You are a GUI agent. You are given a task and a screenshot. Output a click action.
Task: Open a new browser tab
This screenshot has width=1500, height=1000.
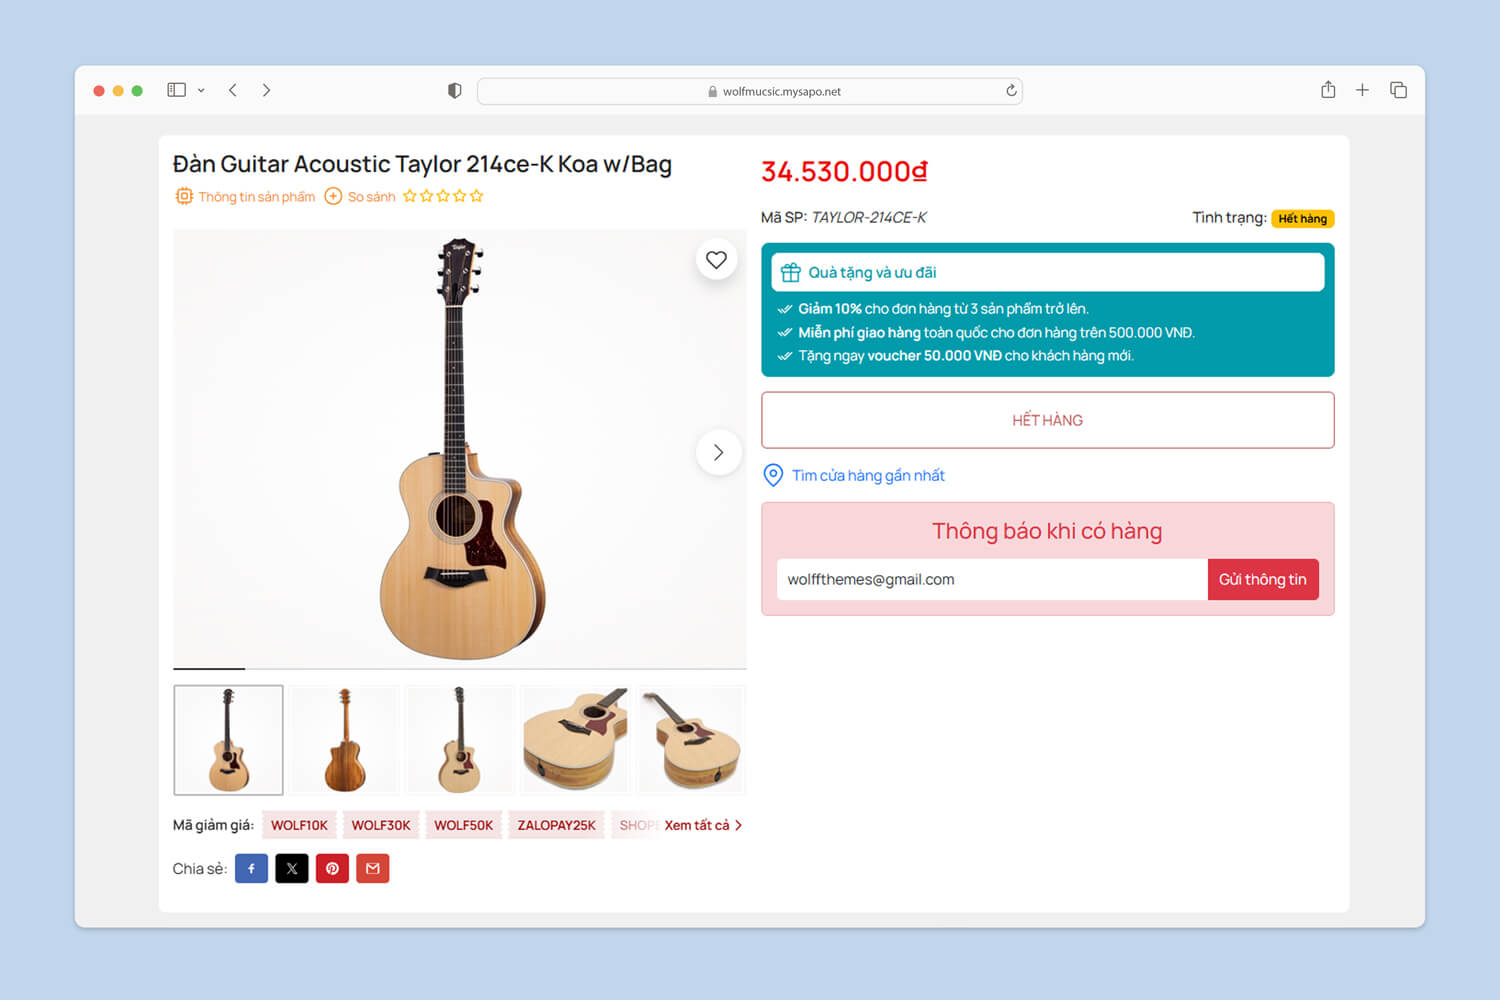pyautogui.click(x=1362, y=90)
